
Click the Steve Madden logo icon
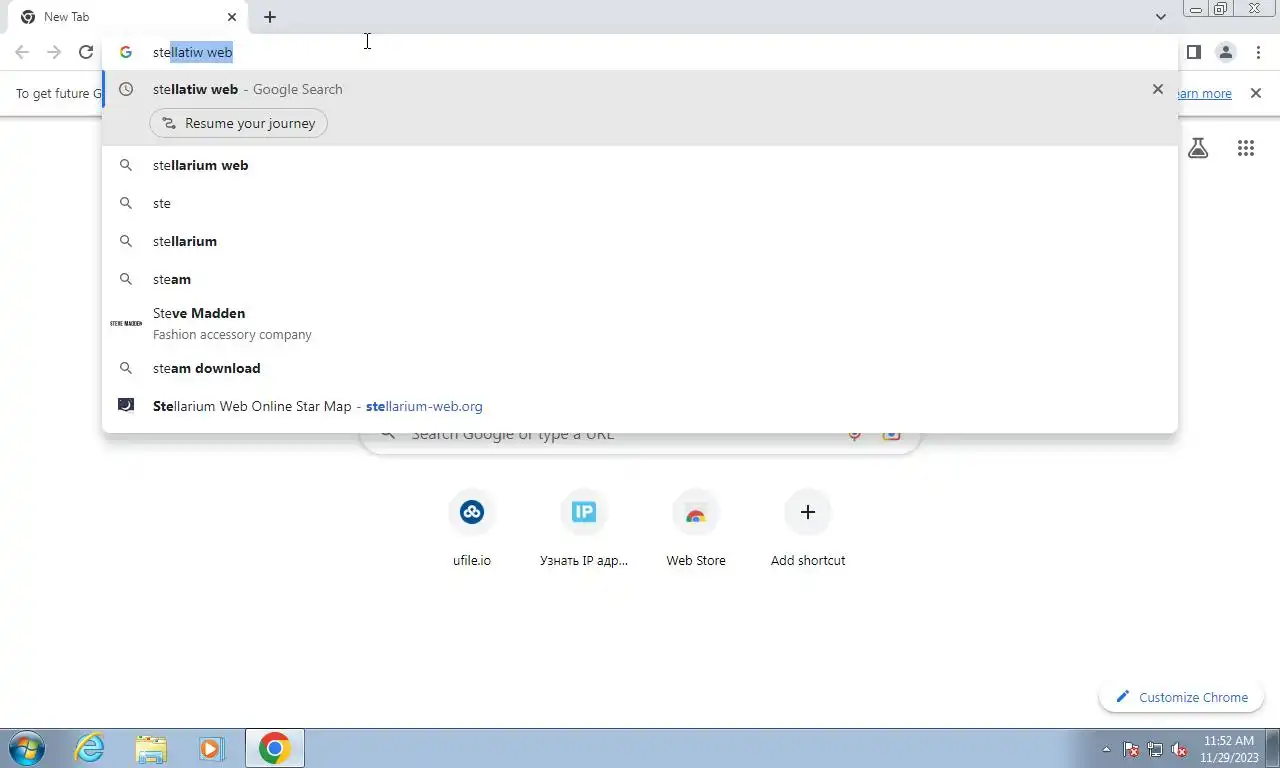pyautogui.click(x=126, y=323)
